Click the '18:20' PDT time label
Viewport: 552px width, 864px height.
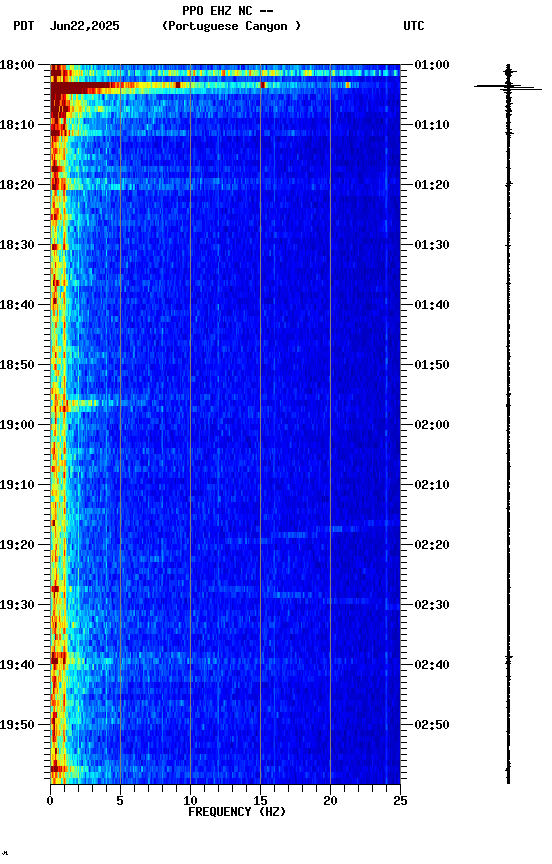tap(17, 185)
